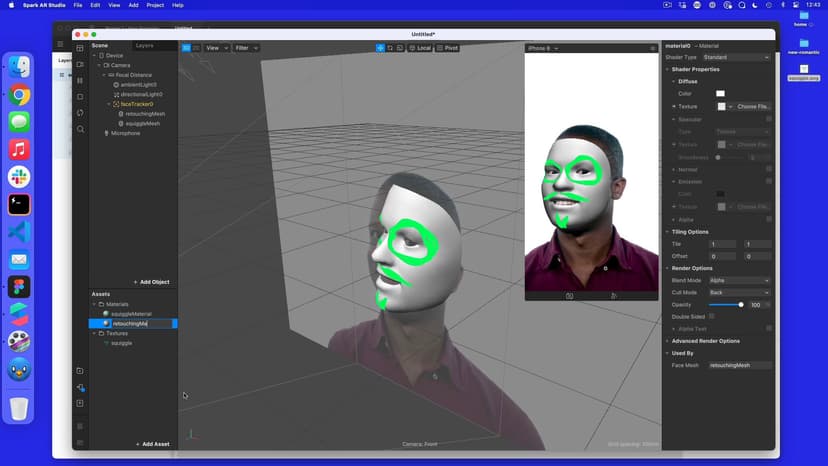Image resolution: width=828 pixels, height=466 pixels.
Task: Open Figma from the dock
Action: 19,287
